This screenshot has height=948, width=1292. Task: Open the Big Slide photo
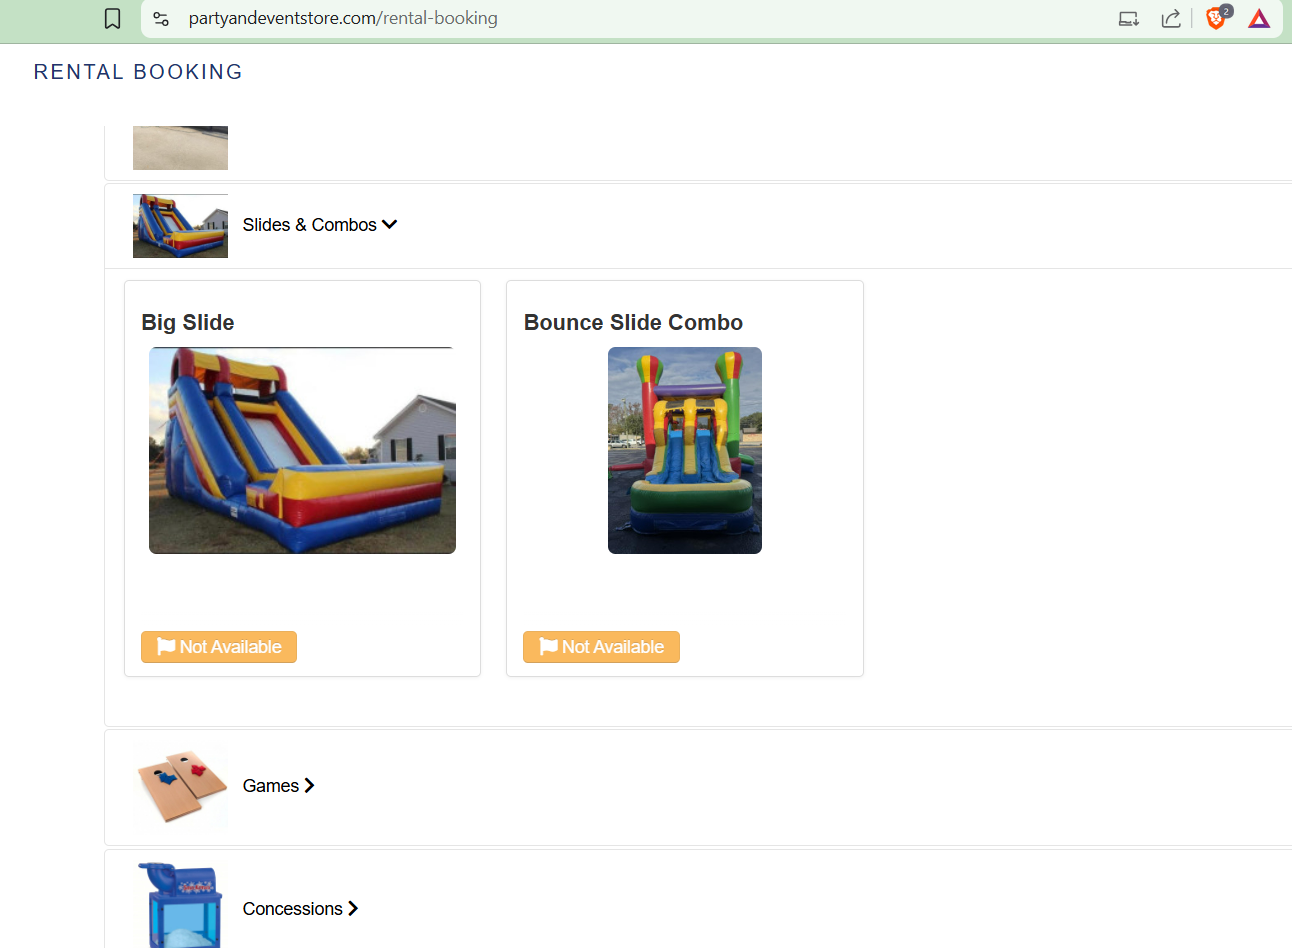(x=302, y=450)
